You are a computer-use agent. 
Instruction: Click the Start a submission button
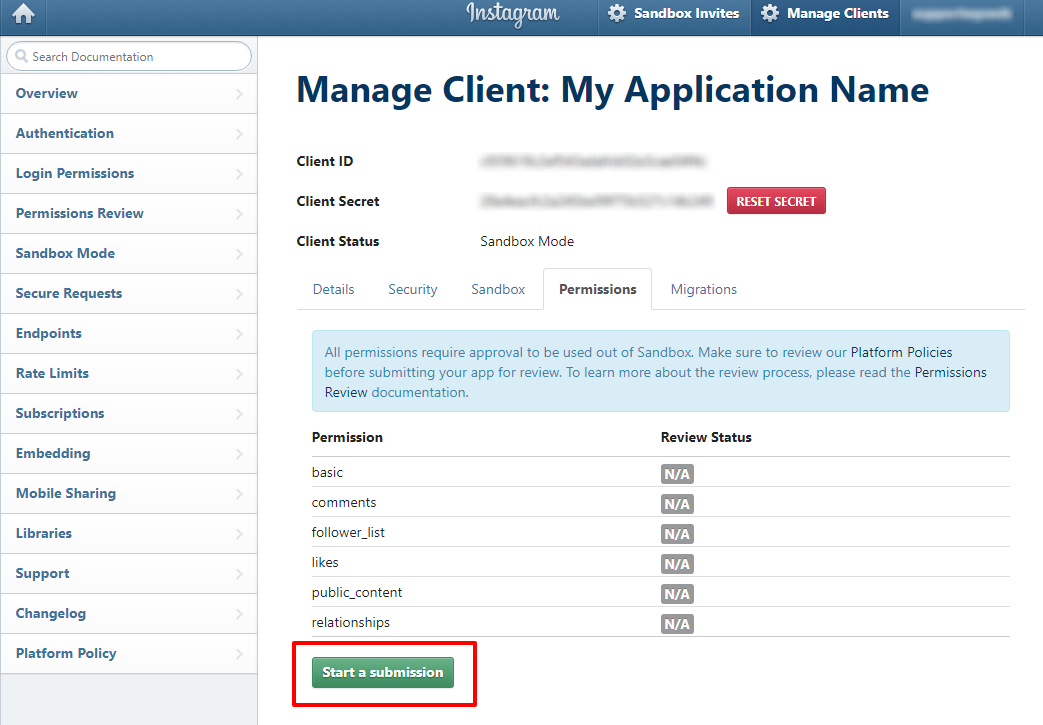click(x=382, y=672)
